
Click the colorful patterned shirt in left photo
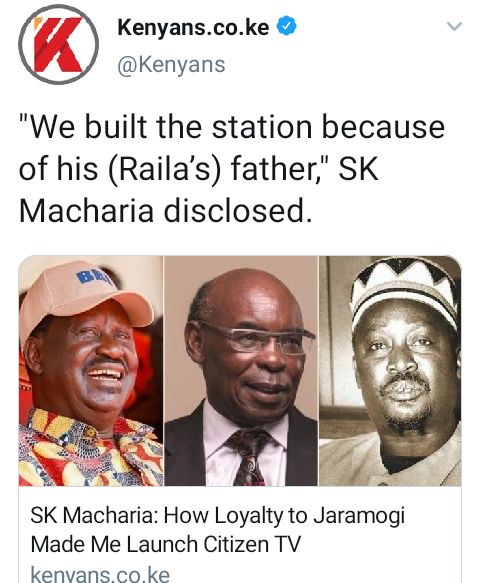(x=91, y=450)
